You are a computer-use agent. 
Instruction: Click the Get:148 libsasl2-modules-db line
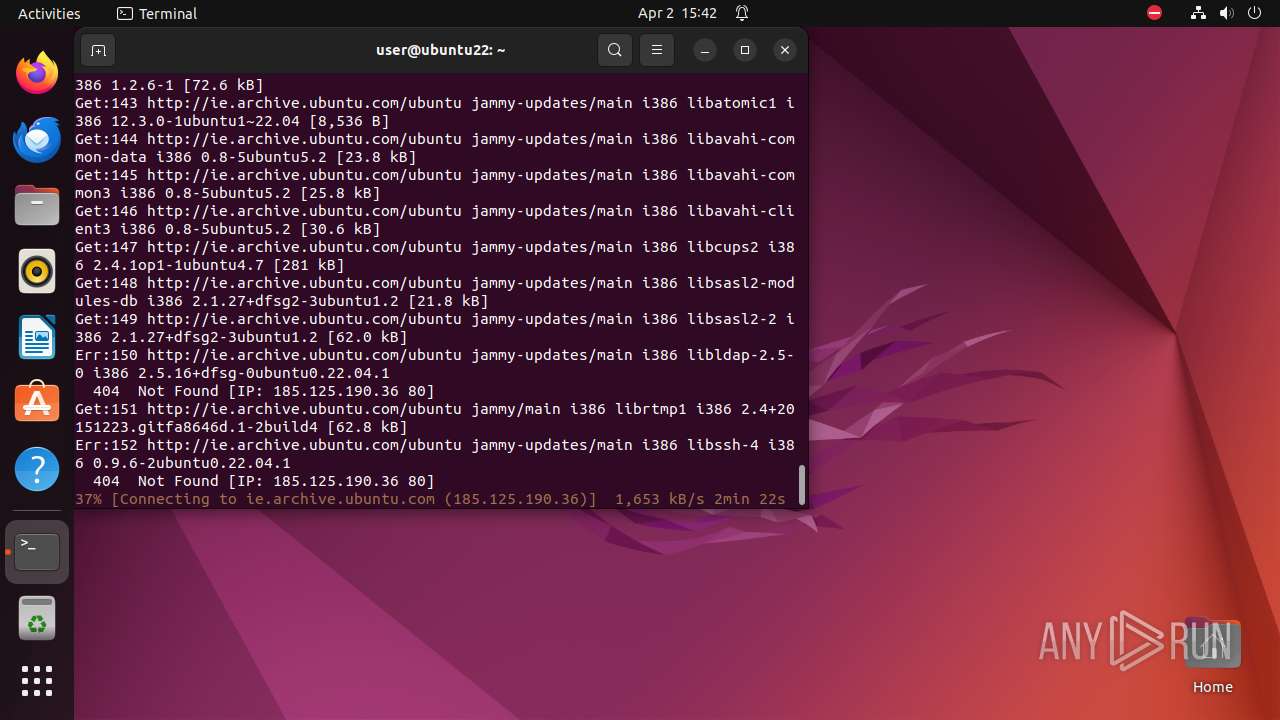pos(435,292)
